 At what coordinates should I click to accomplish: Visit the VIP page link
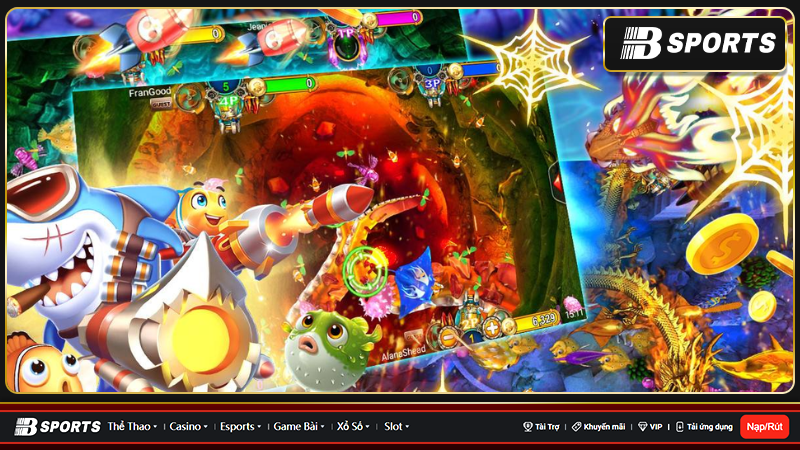(656, 427)
